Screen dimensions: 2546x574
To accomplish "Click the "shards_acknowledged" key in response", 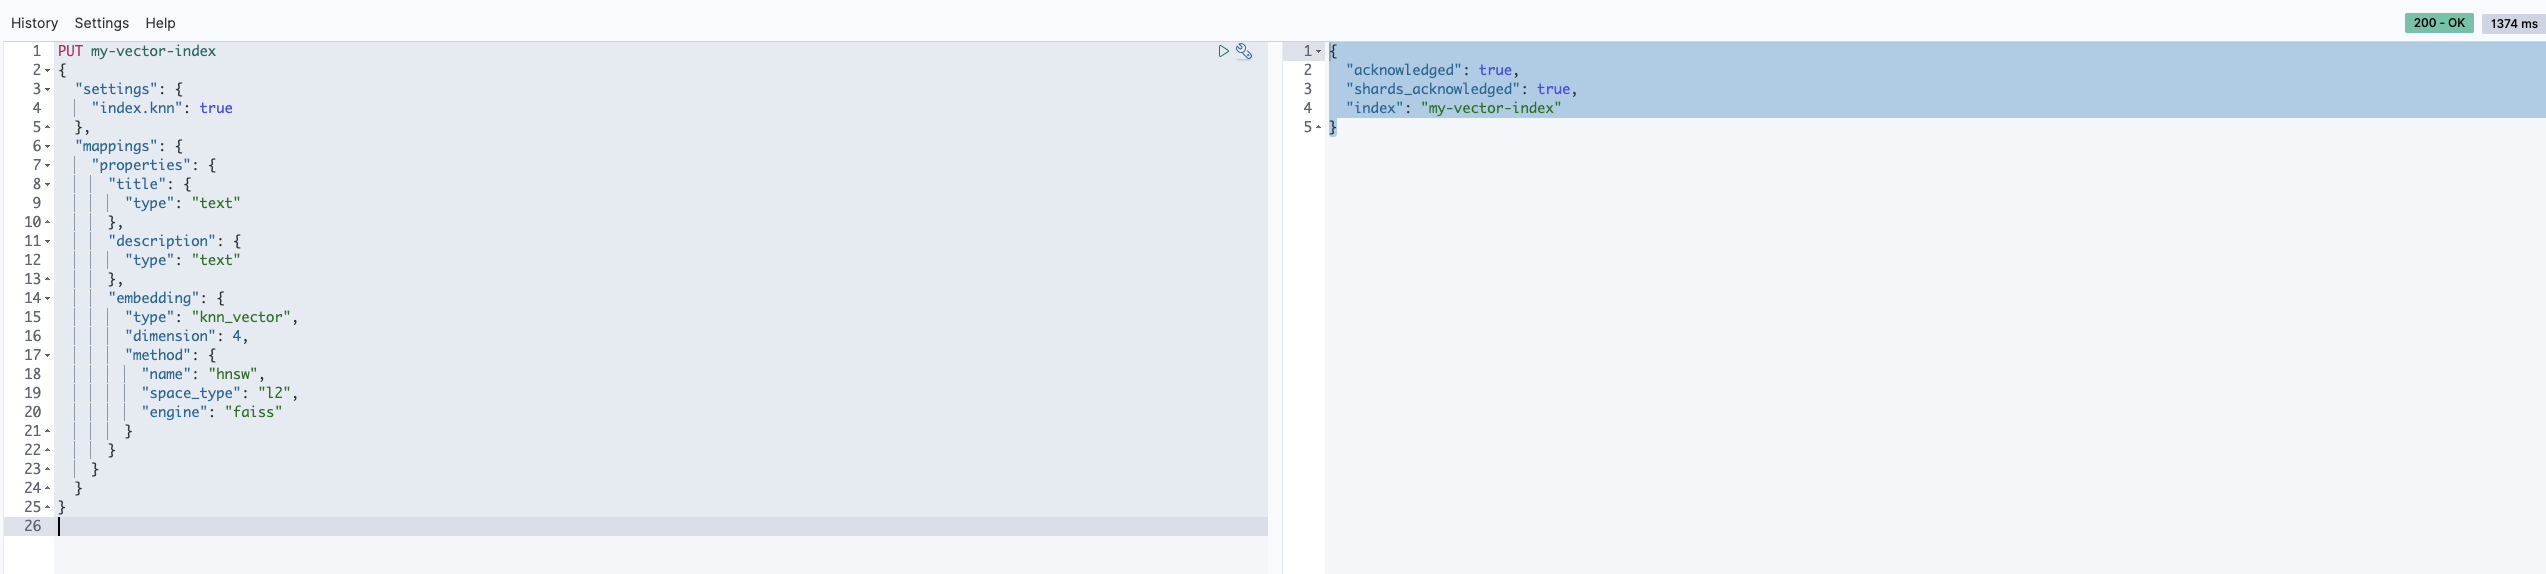I will (1433, 89).
